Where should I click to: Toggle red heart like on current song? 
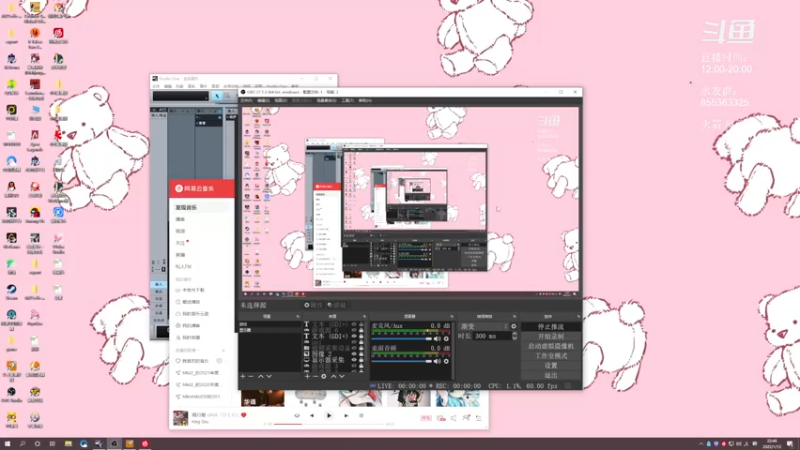click(244, 415)
